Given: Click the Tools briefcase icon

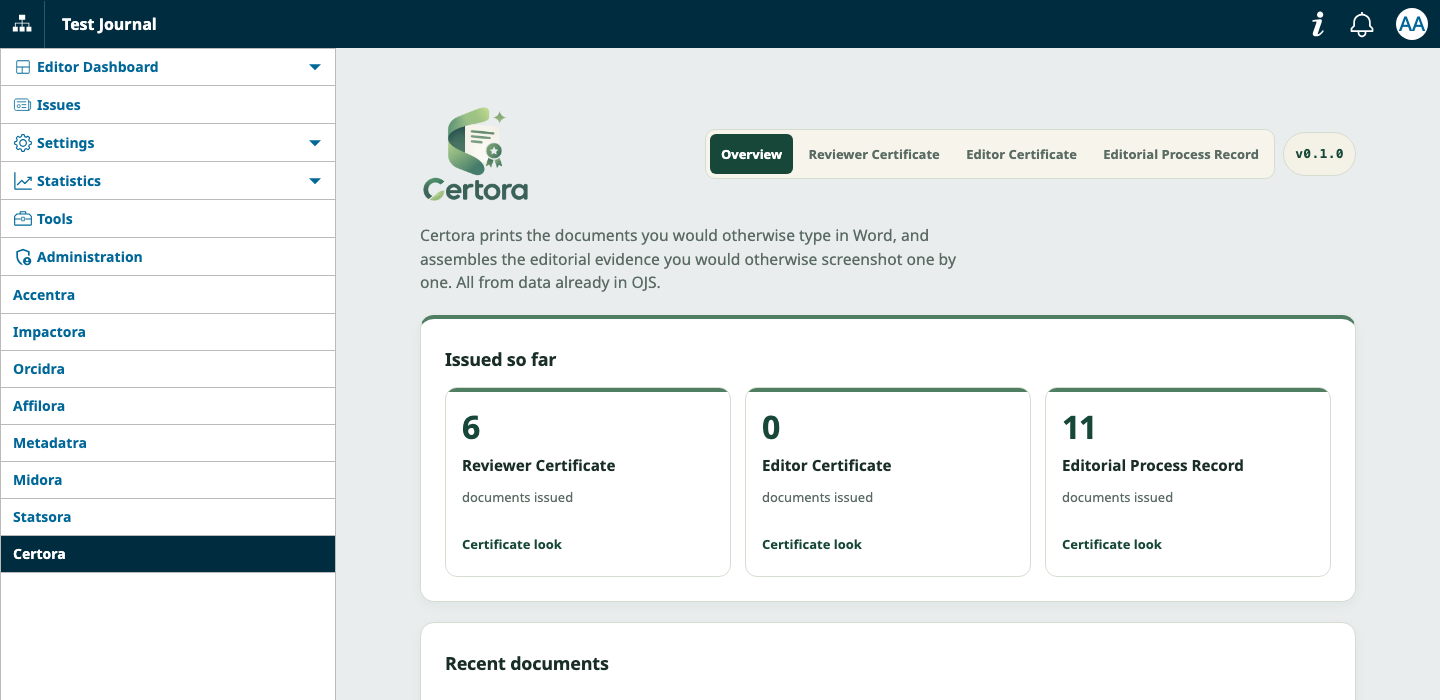Looking at the screenshot, I should (22, 219).
